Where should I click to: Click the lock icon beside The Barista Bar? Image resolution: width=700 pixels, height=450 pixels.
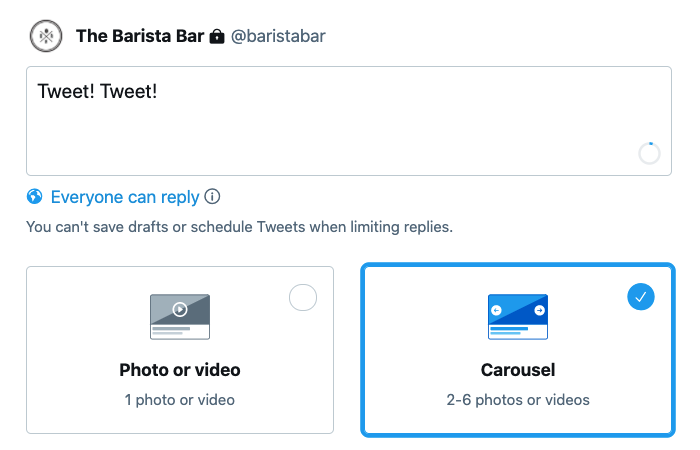coord(217,36)
